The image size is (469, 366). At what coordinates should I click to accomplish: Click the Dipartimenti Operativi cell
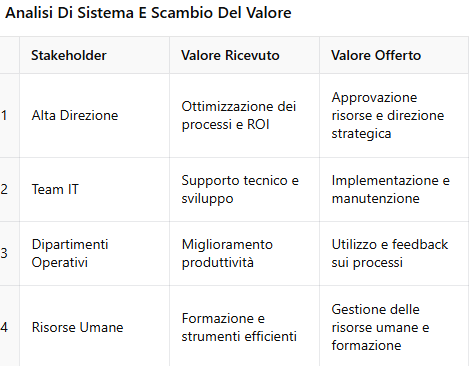click(94, 253)
